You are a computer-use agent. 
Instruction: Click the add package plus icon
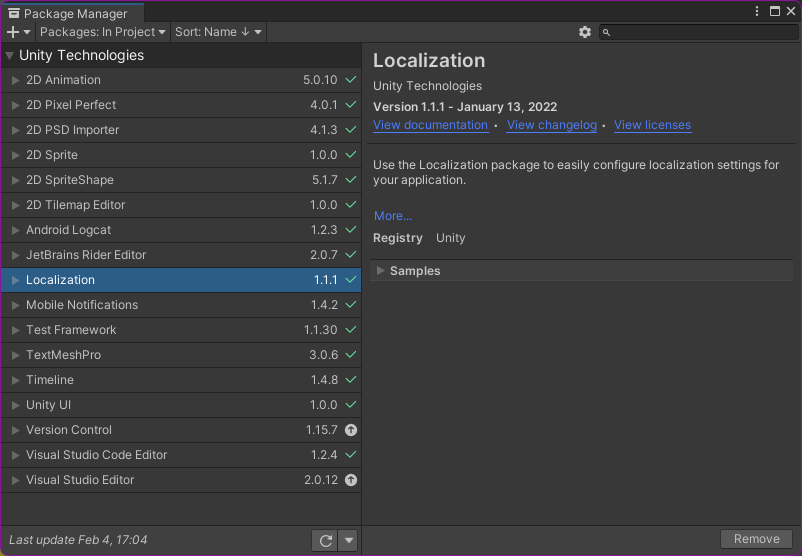point(13,32)
